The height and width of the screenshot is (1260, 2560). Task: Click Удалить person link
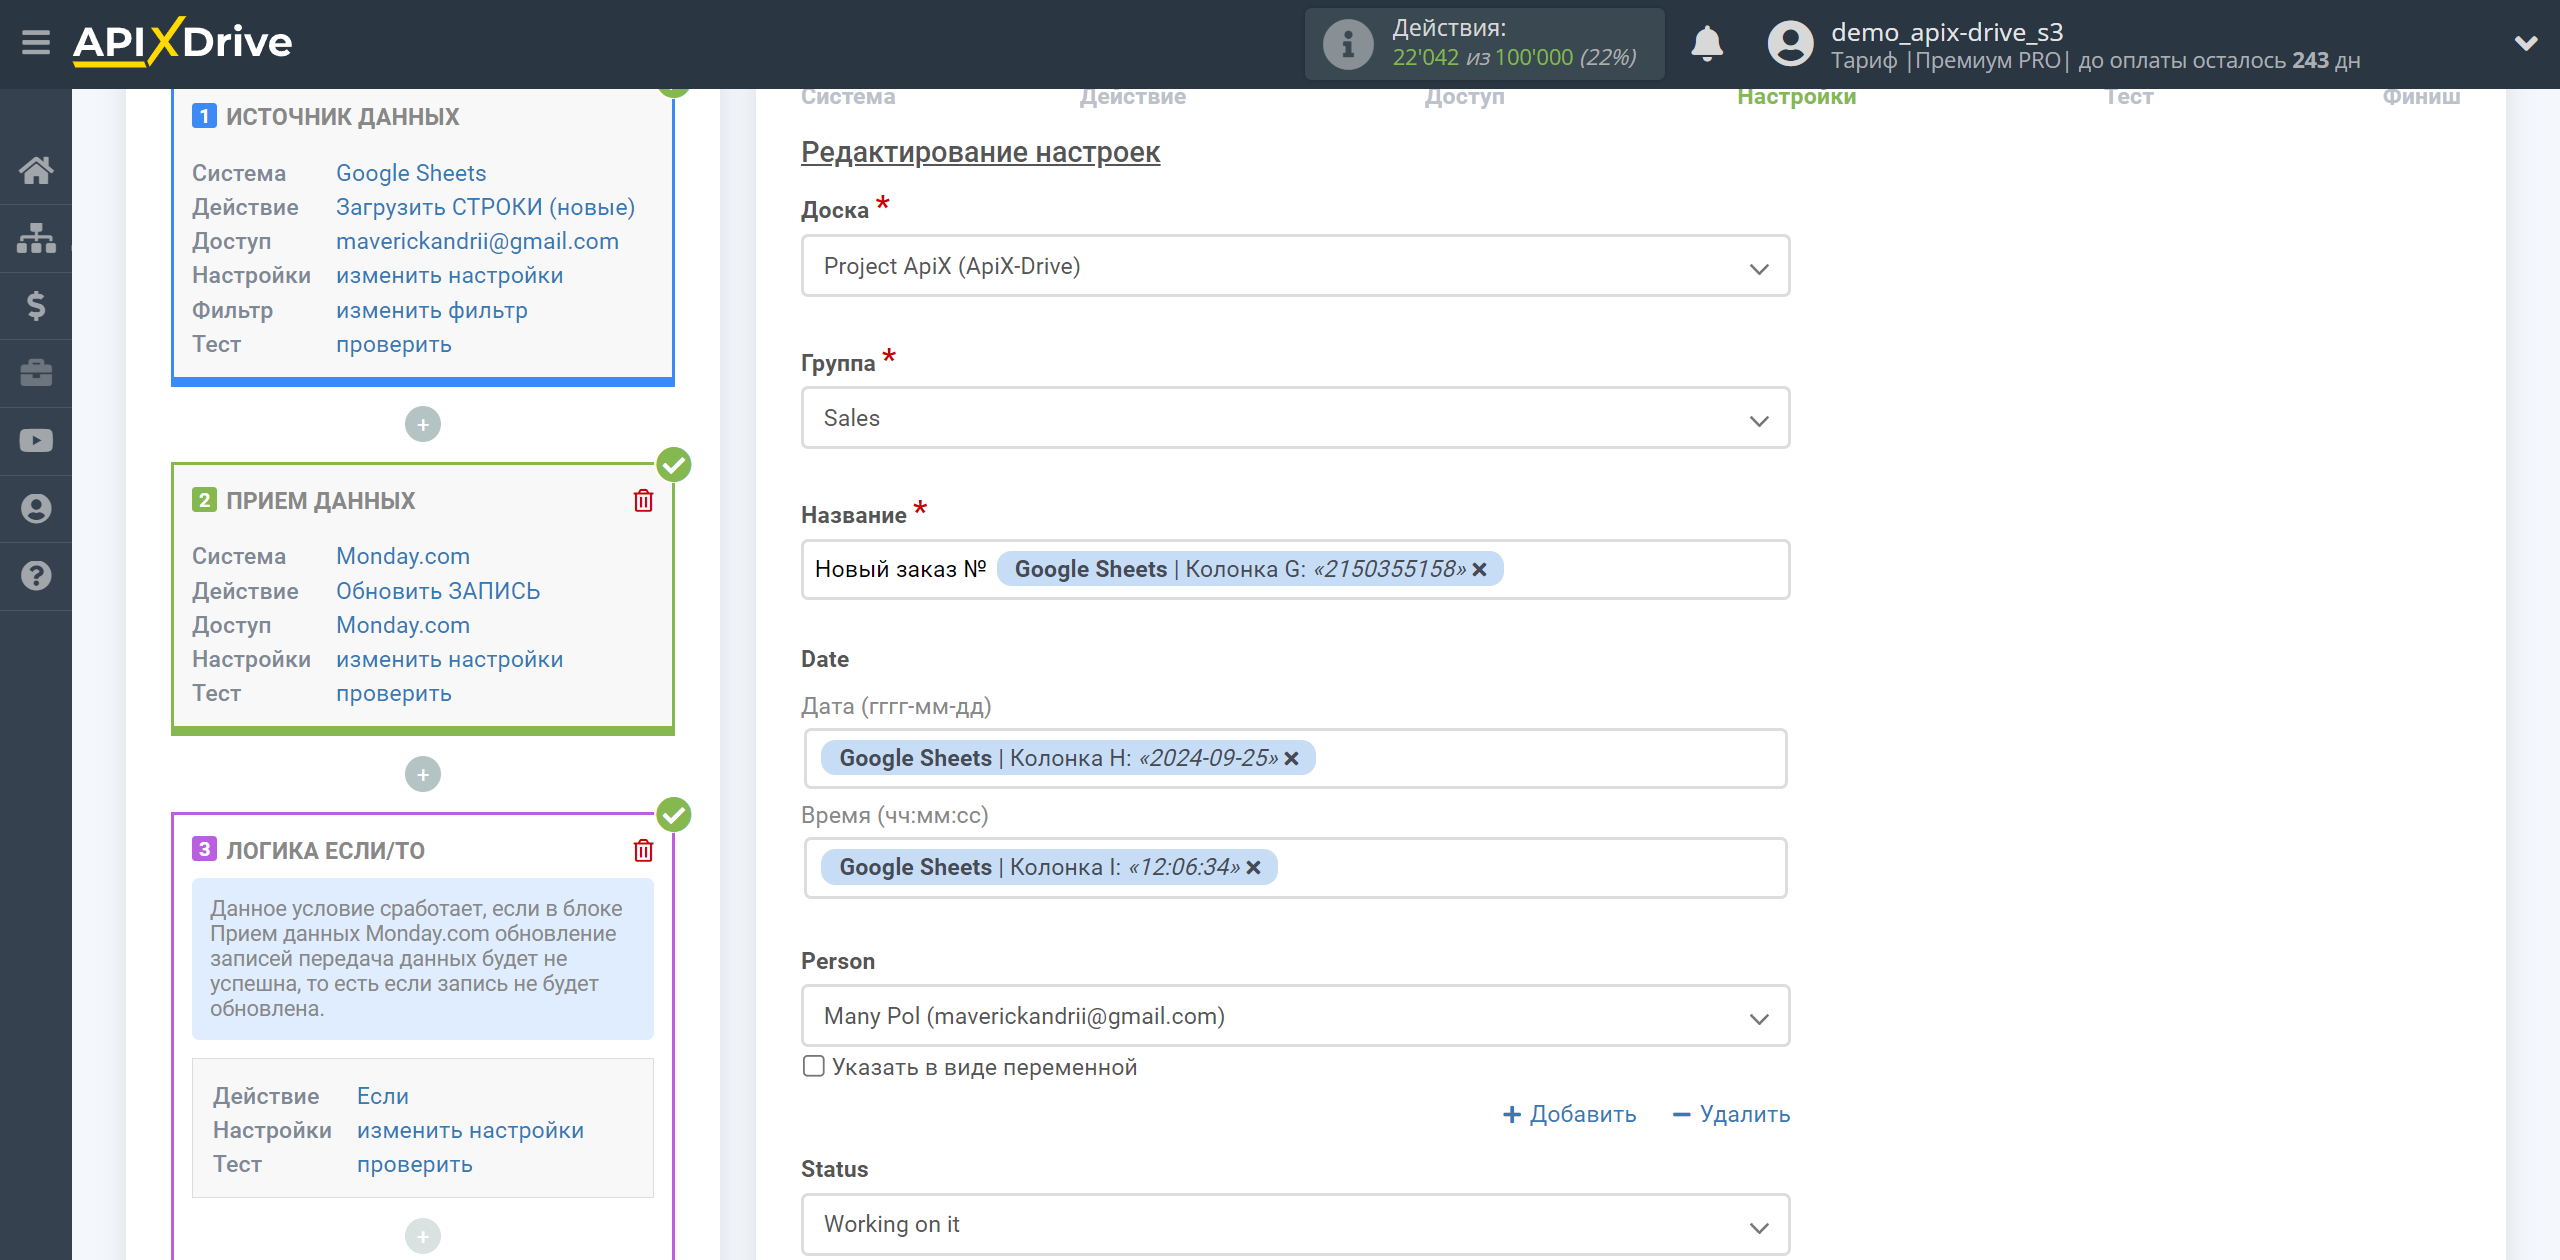[1731, 1114]
